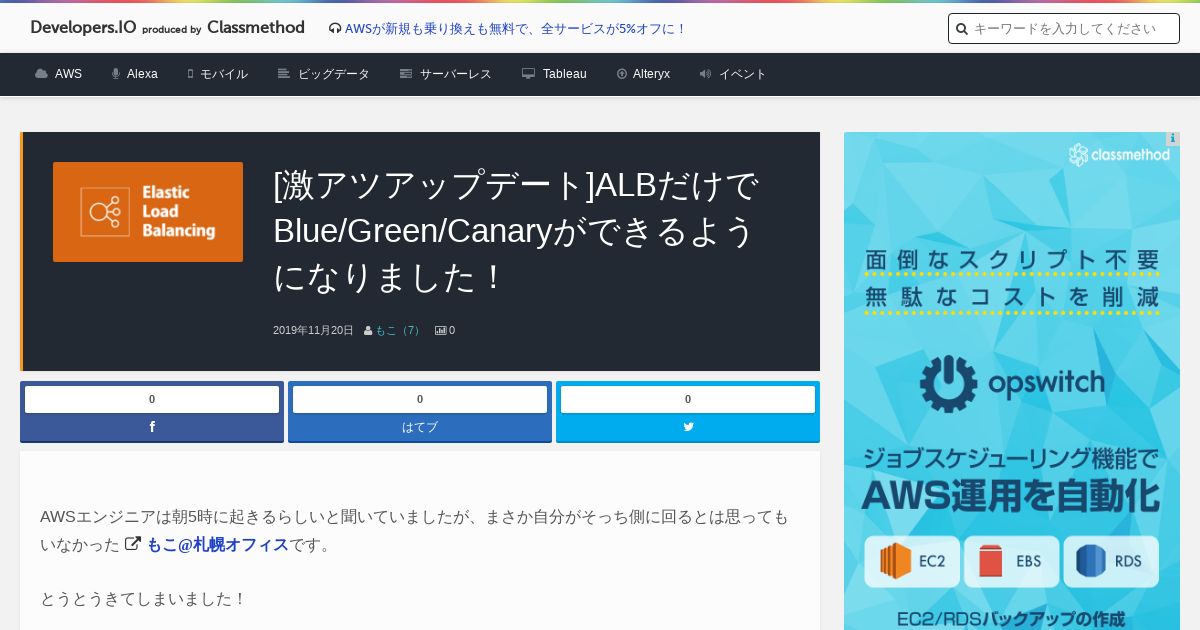Open the AWS menu item
The height and width of the screenshot is (630, 1200).
coord(68,74)
